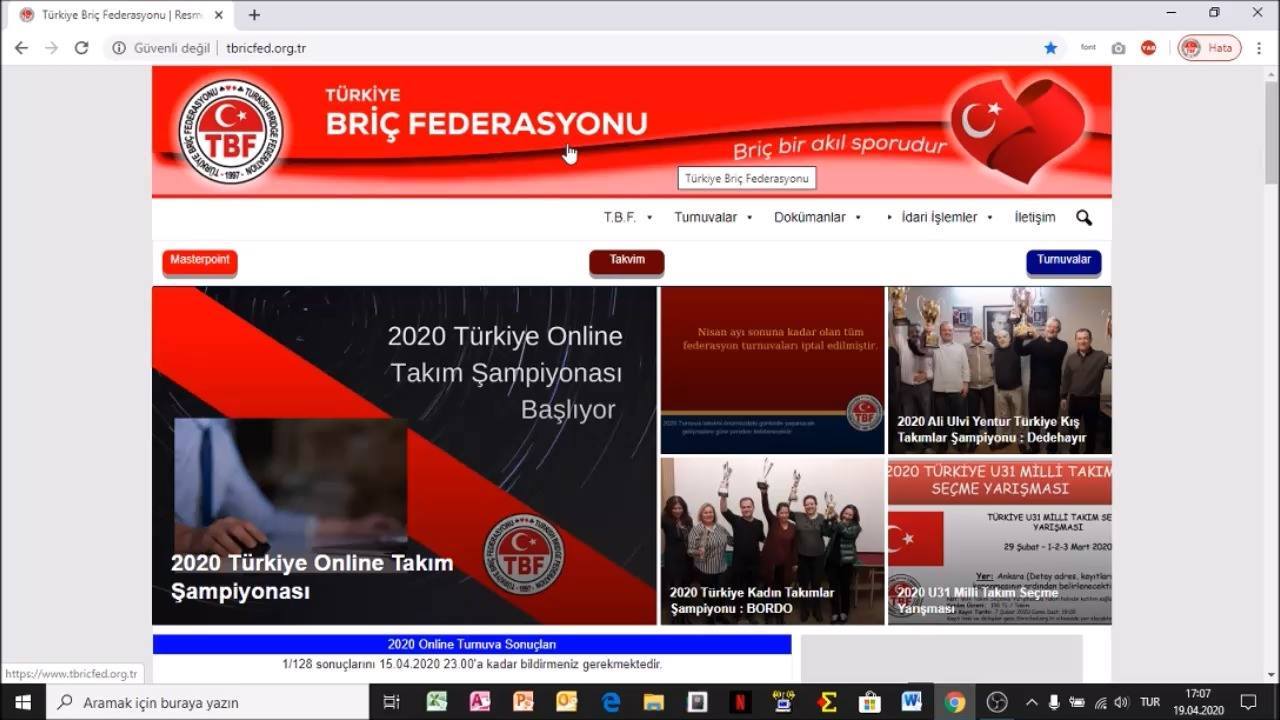Click the TBF round logo in header
Screen dimensions: 1280x720
point(231,132)
